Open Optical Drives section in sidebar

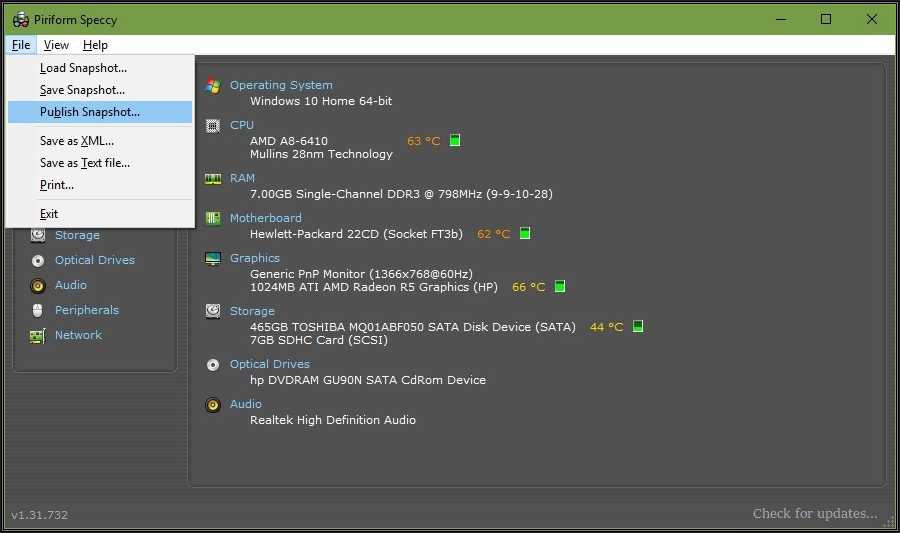(95, 260)
